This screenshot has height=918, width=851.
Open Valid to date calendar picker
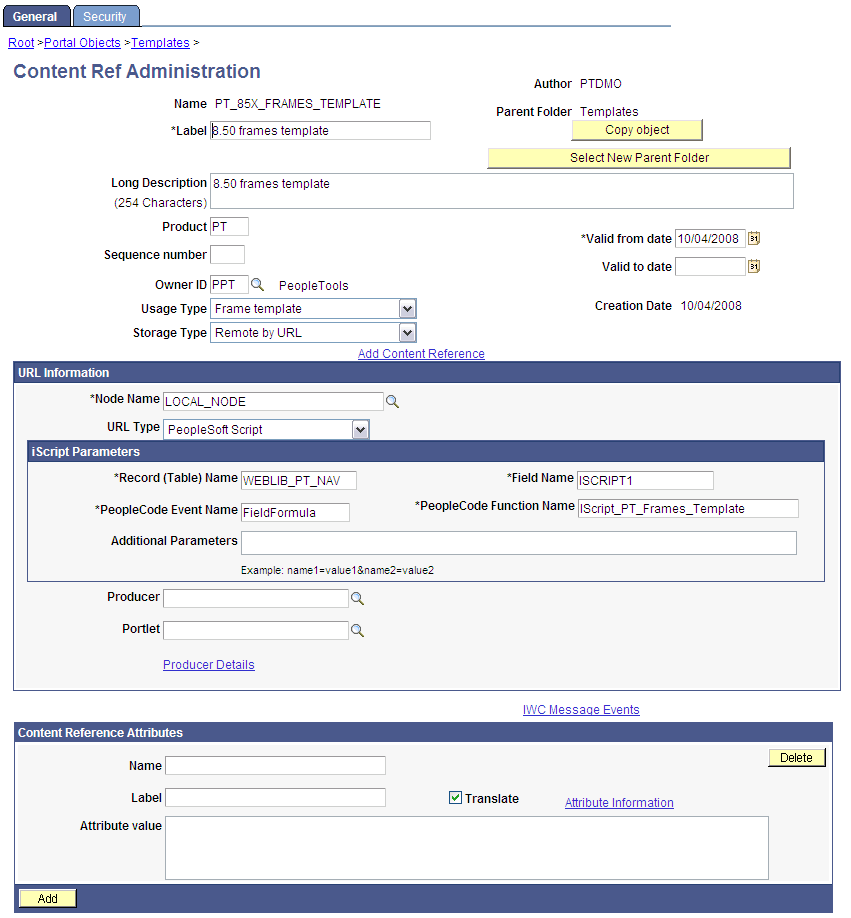click(755, 266)
